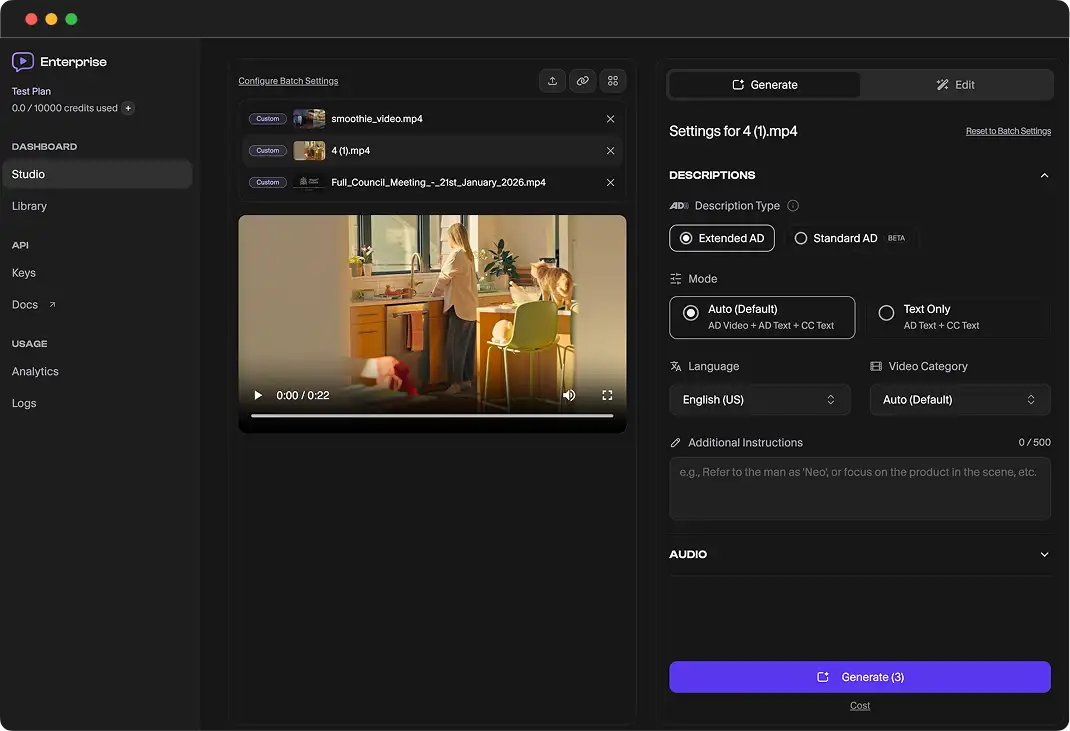Screen dimensions: 1070x731
Task: Open the Library section in the sidebar
Action: (x=29, y=206)
